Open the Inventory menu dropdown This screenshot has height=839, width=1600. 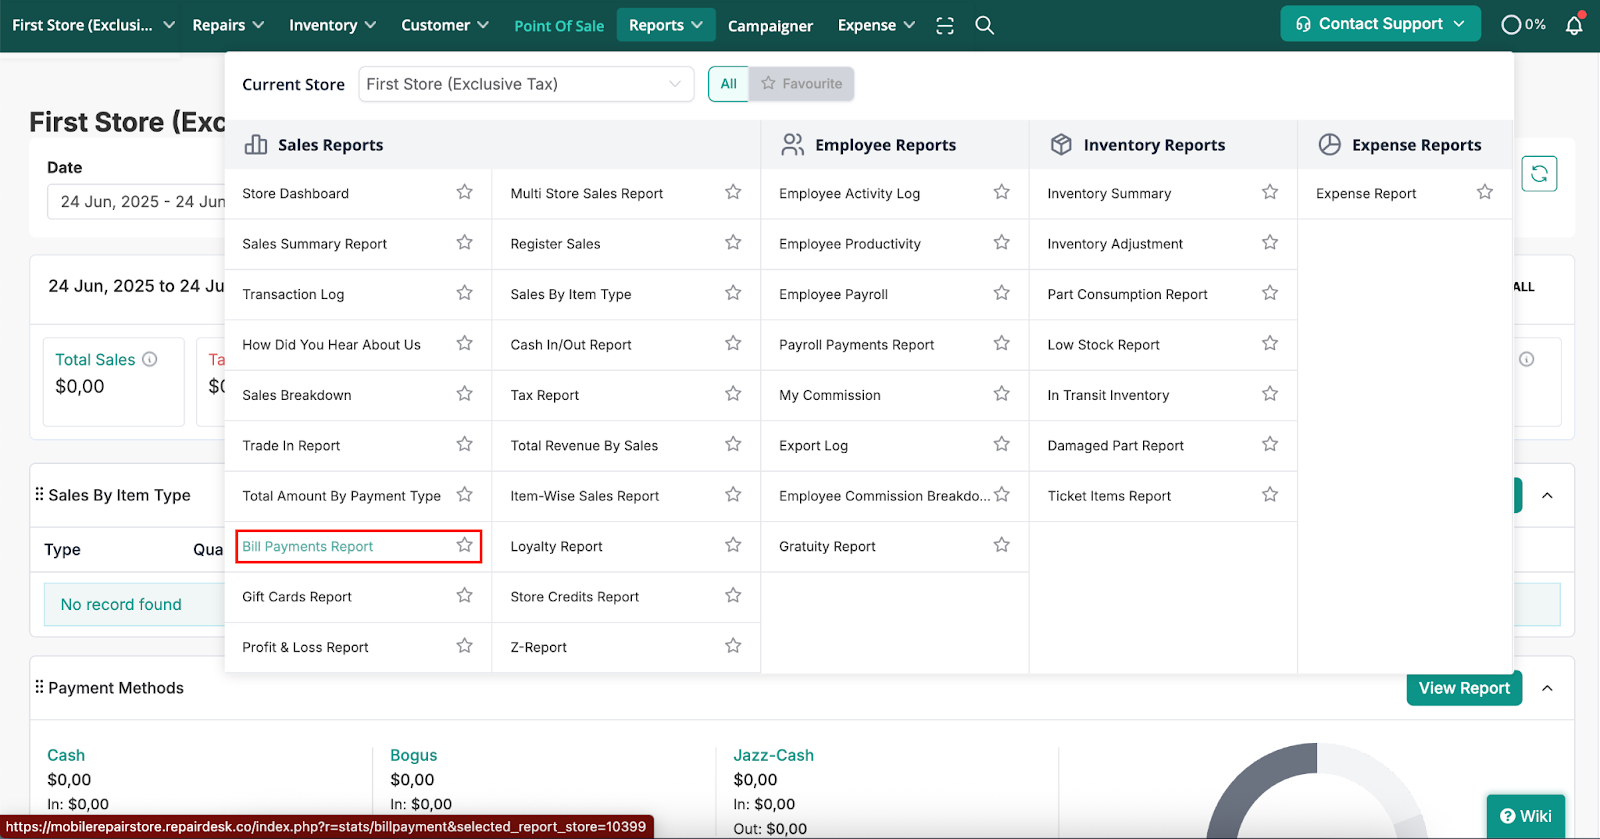(x=332, y=25)
